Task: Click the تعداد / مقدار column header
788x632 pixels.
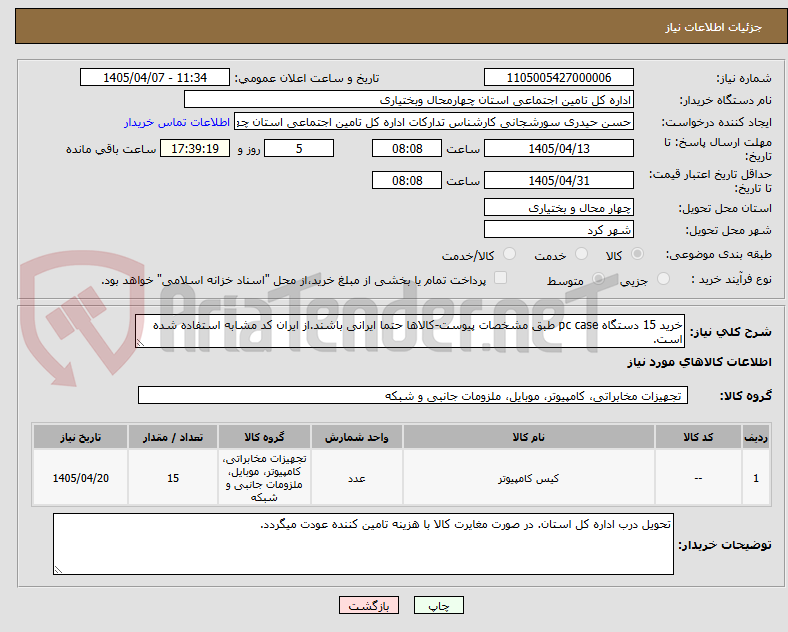Action: pos(173,437)
